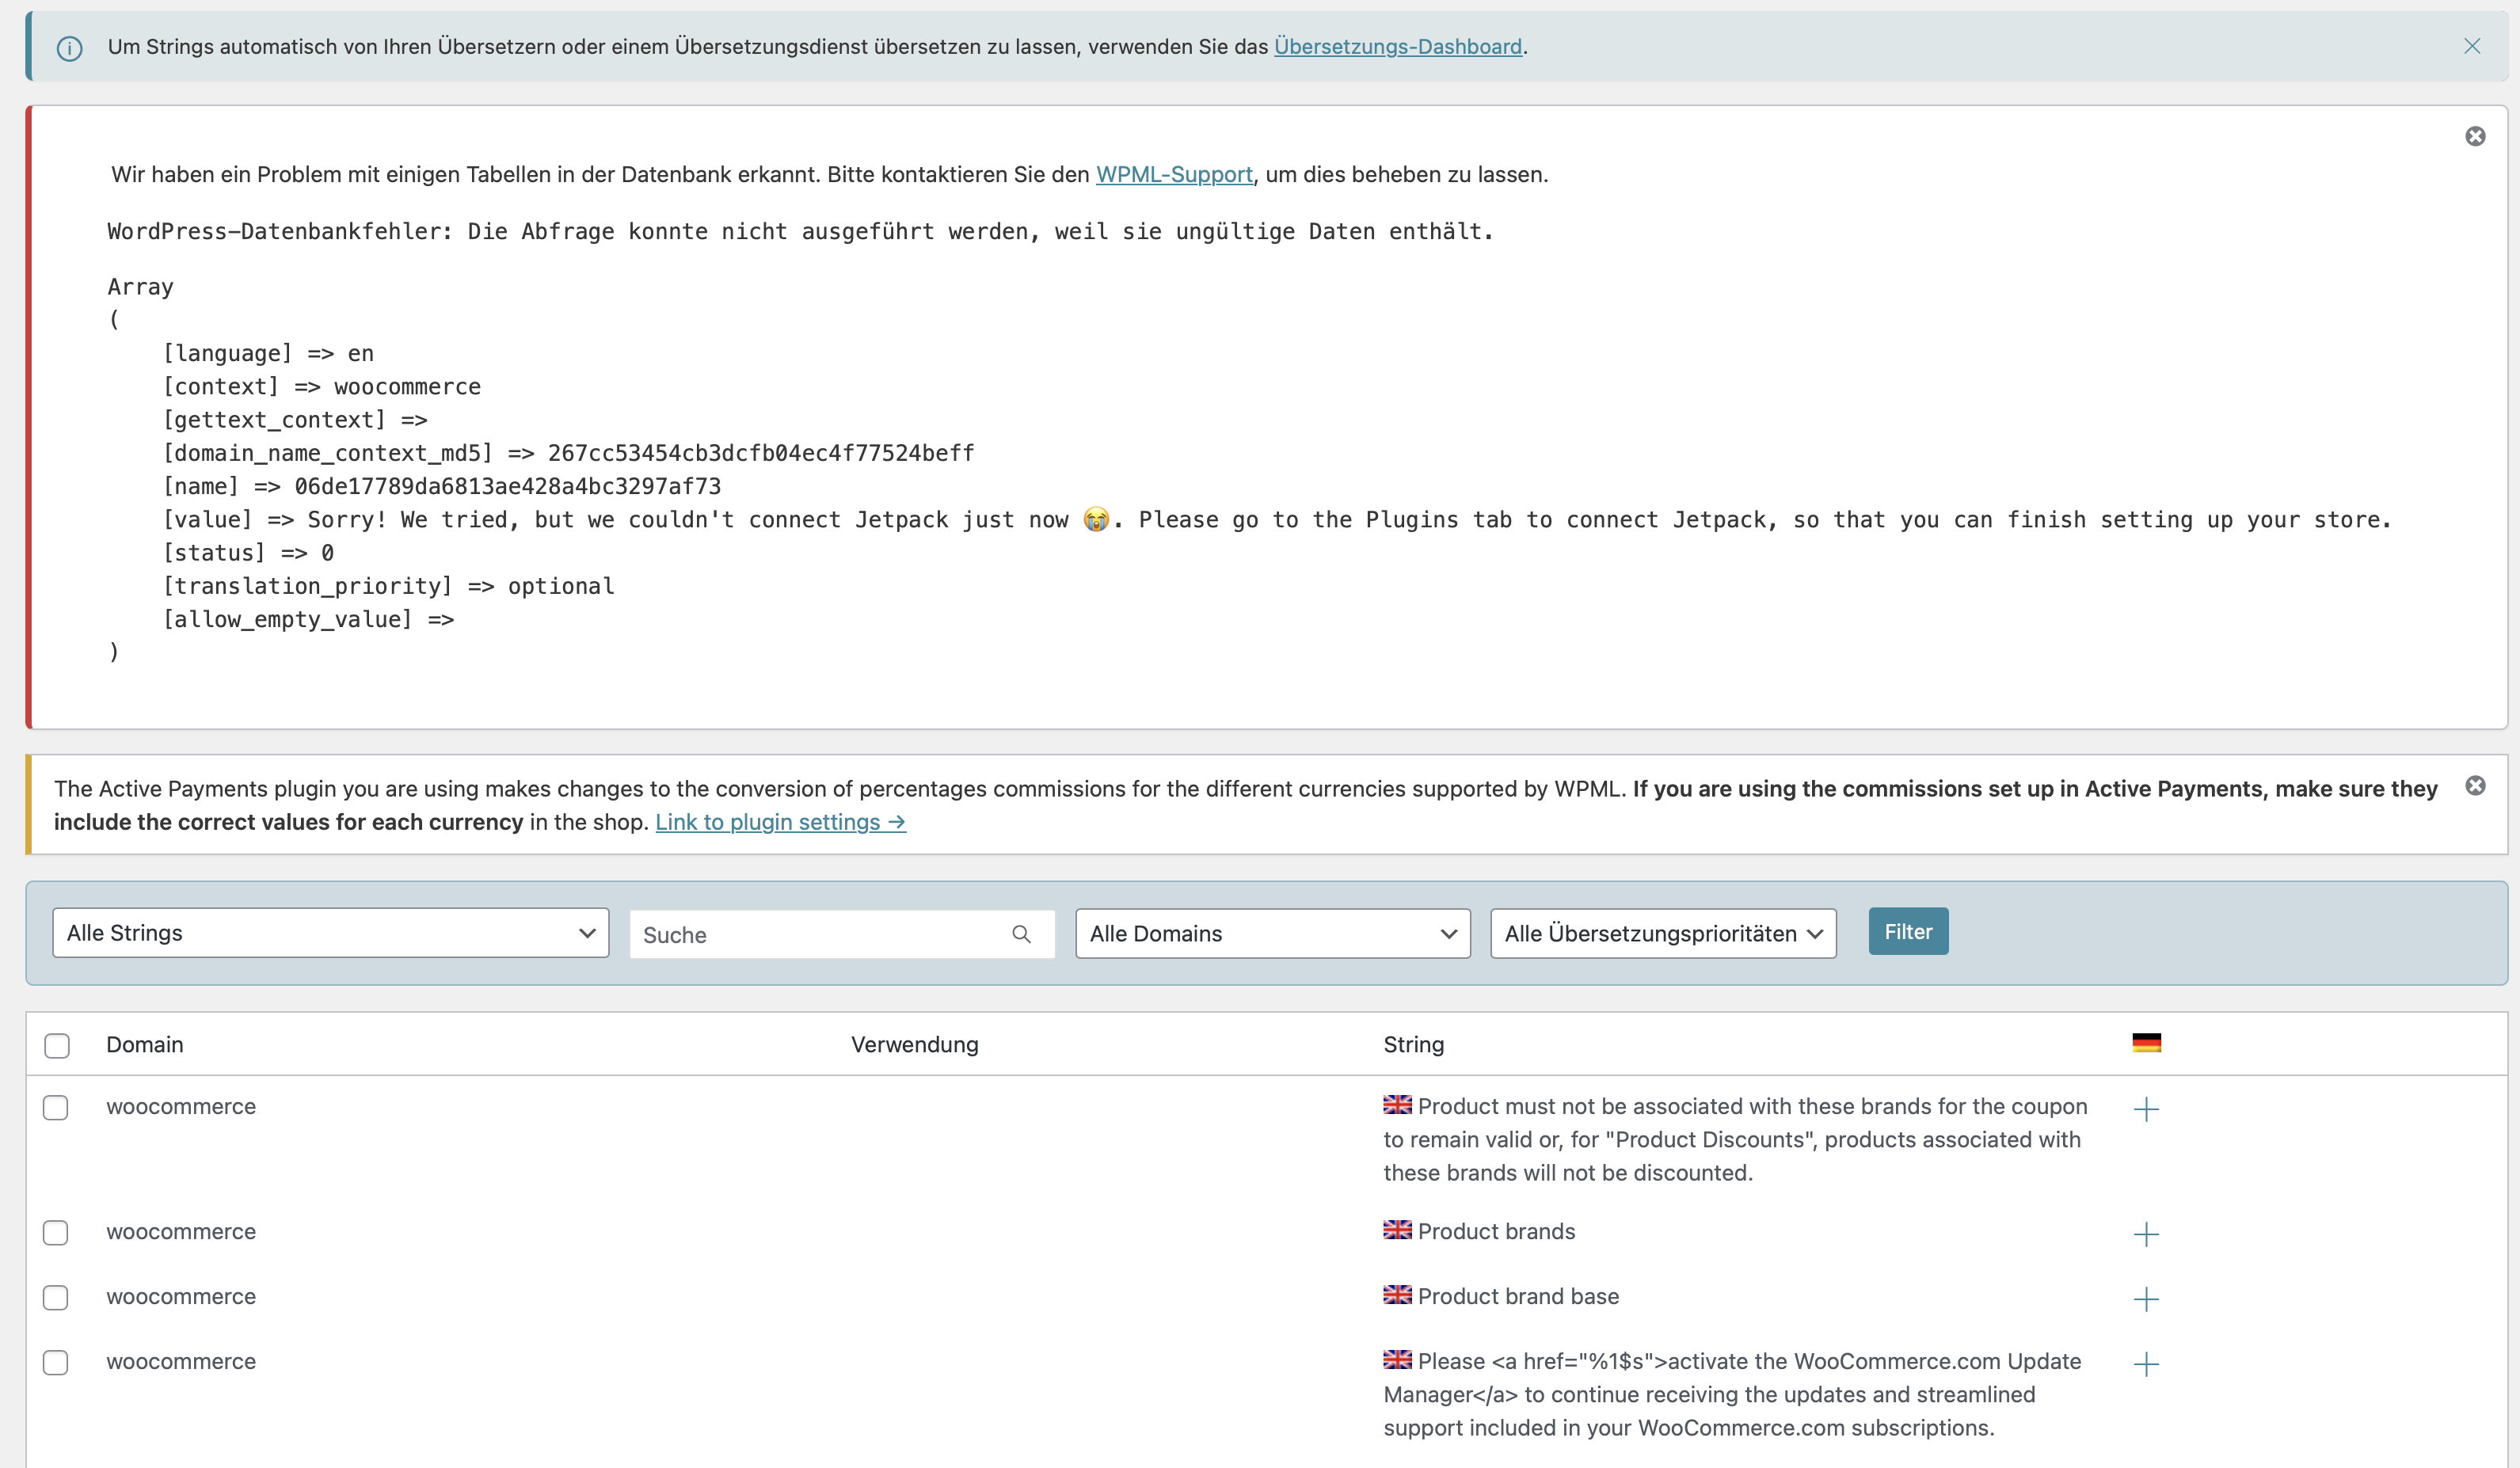Click the Filter button
The height and width of the screenshot is (1468, 2520).
point(1908,931)
